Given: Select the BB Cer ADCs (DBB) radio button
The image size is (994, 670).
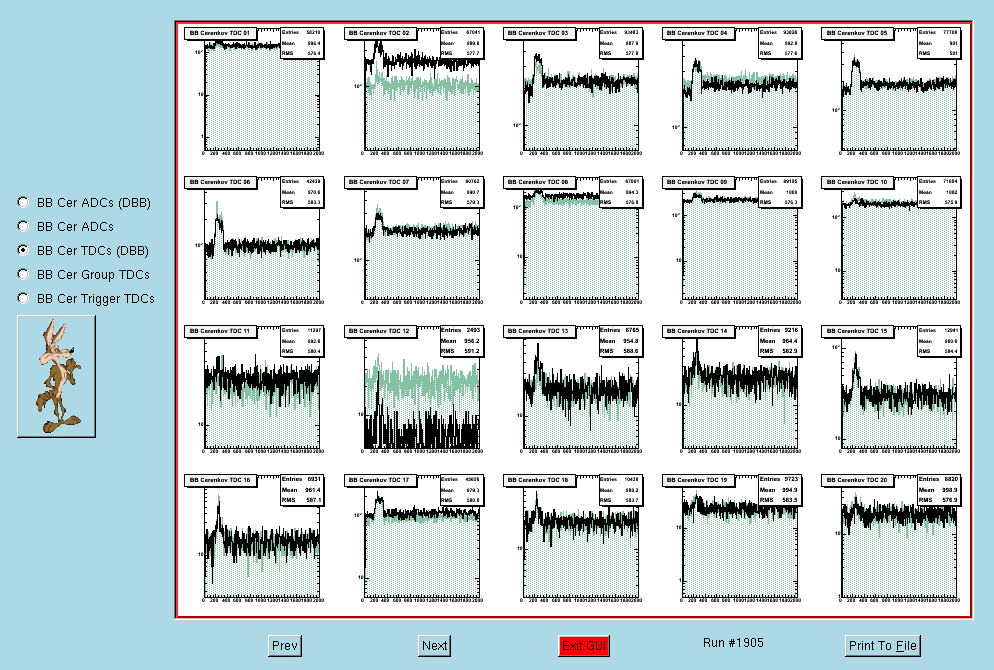Looking at the screenshot, I should (23, 202).
